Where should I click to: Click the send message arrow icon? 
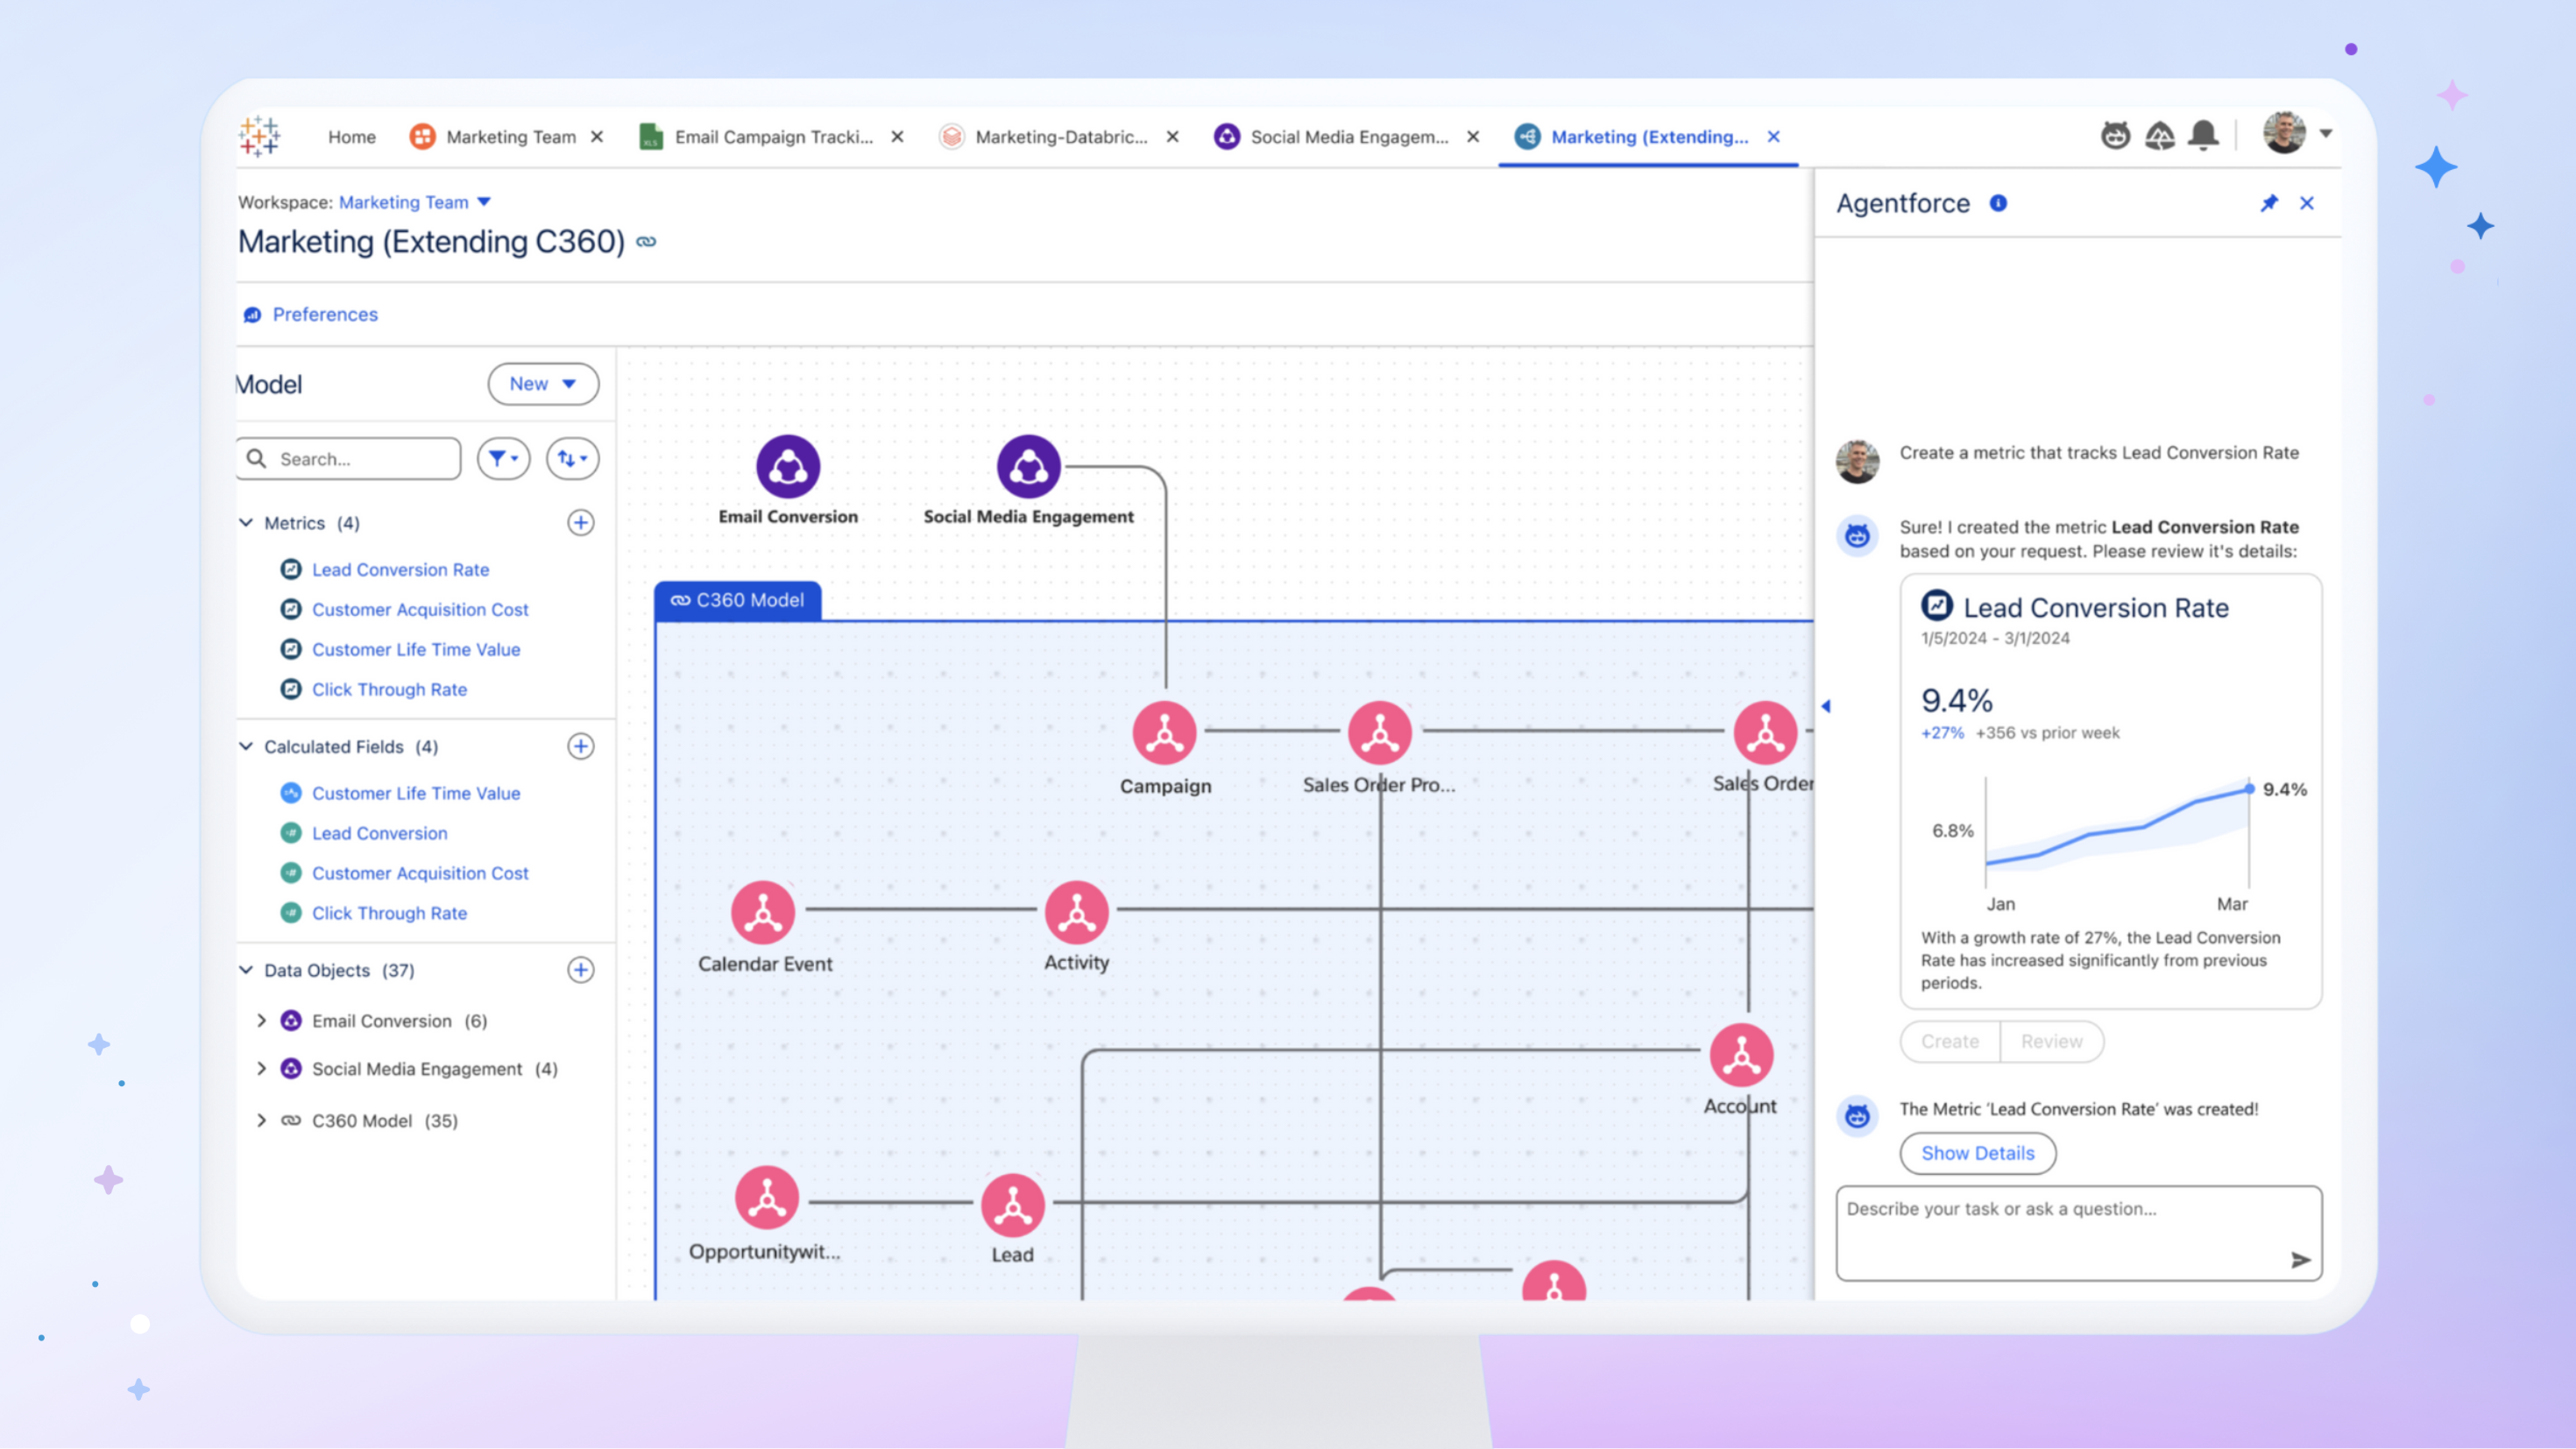(x=2300, y=1259)
